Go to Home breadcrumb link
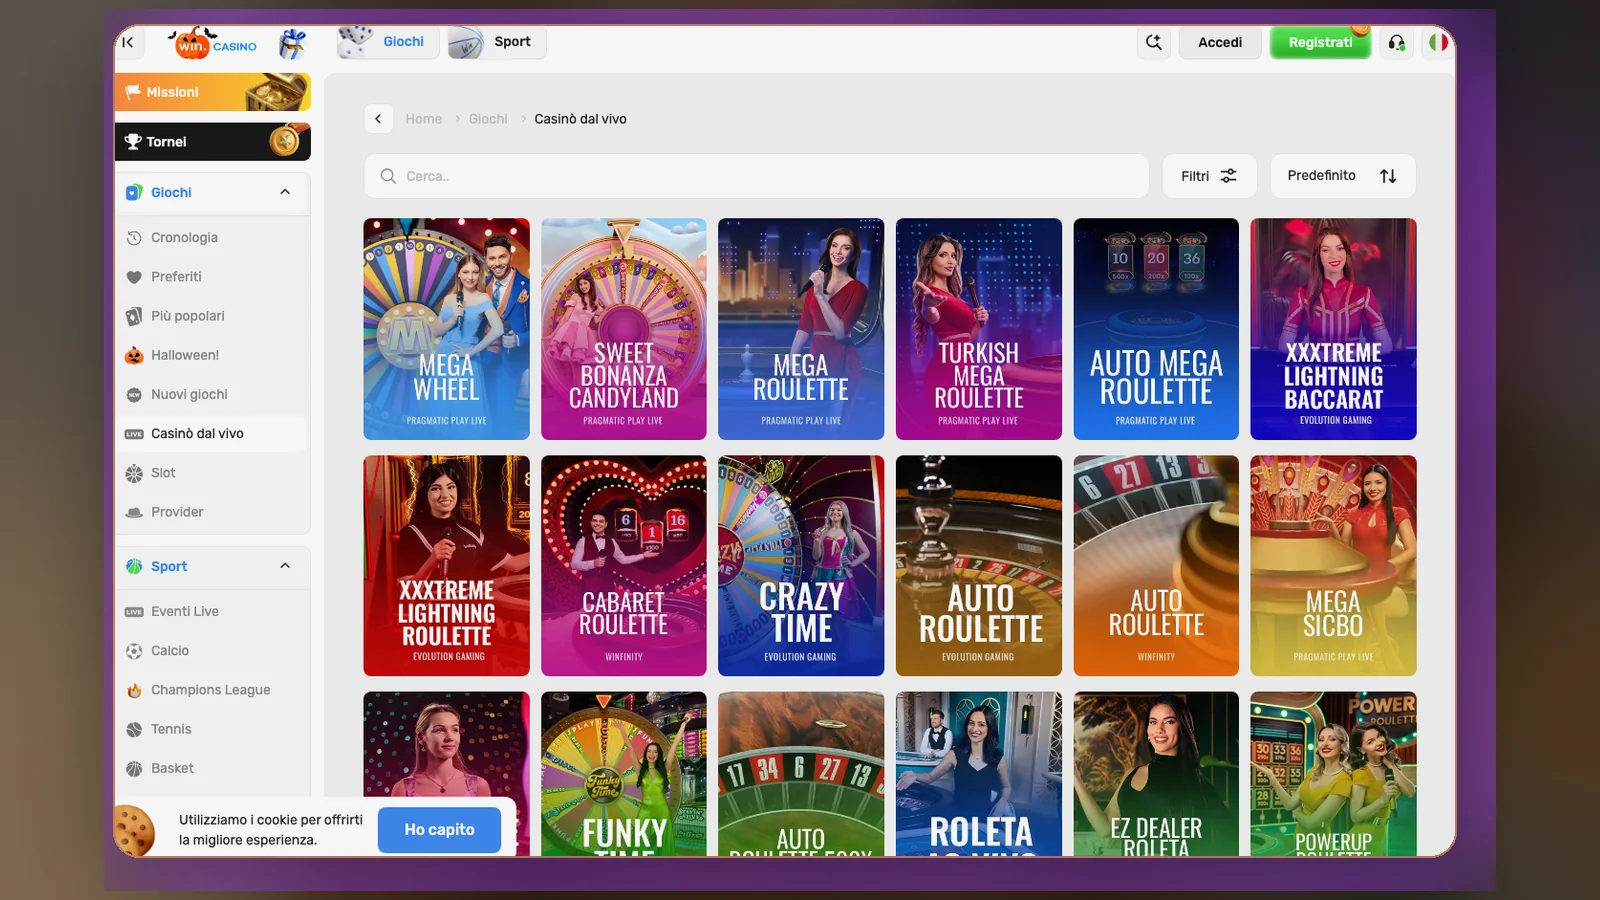The image size is (1600, 900). tap(424, 119)
